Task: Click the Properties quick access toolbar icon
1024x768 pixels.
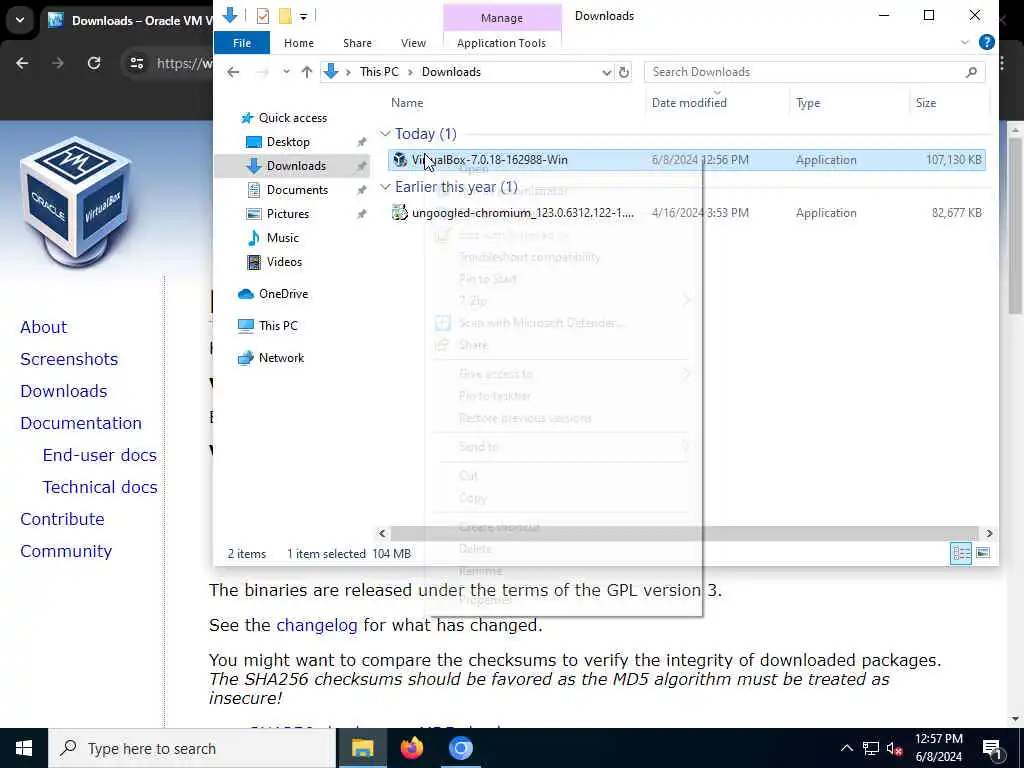Action: [x=263, y=16]
